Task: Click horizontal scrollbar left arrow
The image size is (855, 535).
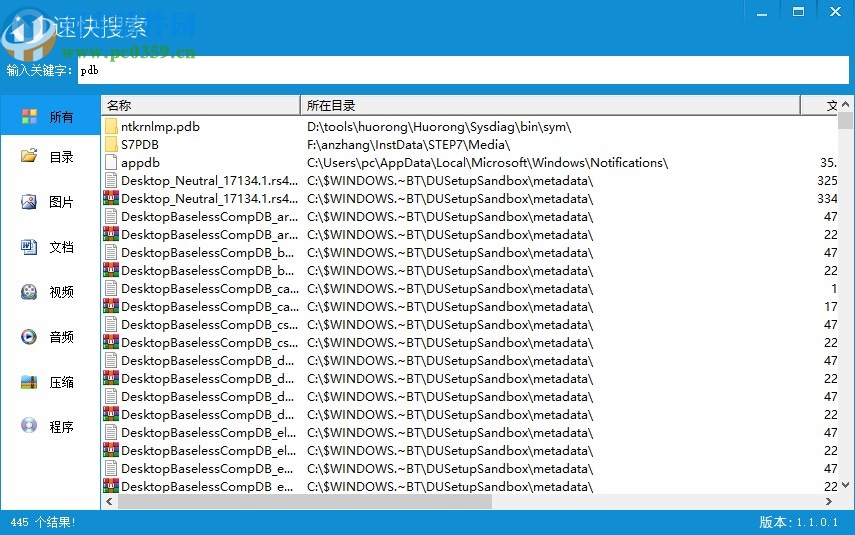Action: tap(109, 501)
